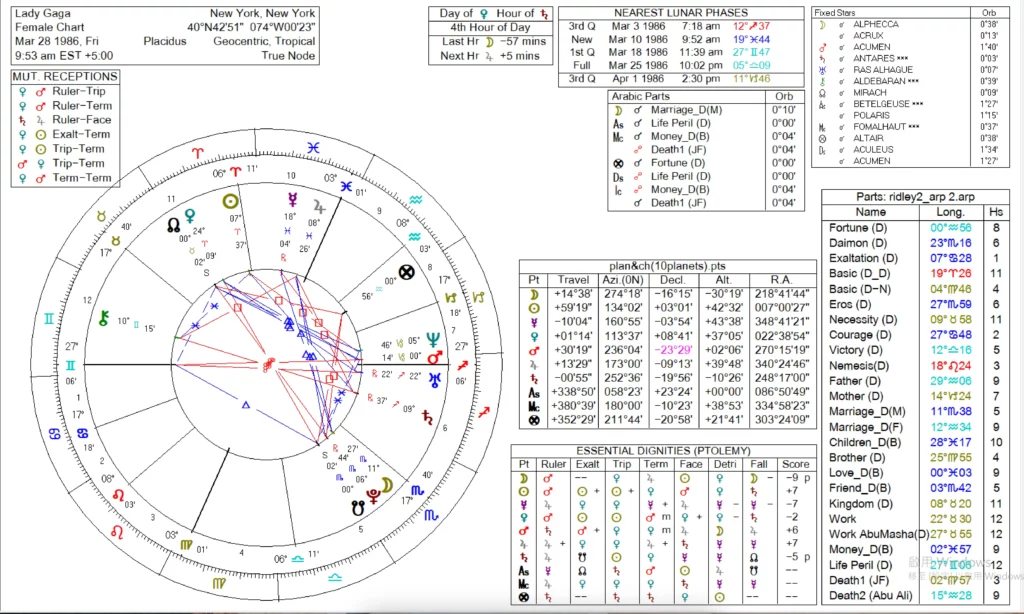Click the Nemesis(D) entry in Parts list

point(859,366)
